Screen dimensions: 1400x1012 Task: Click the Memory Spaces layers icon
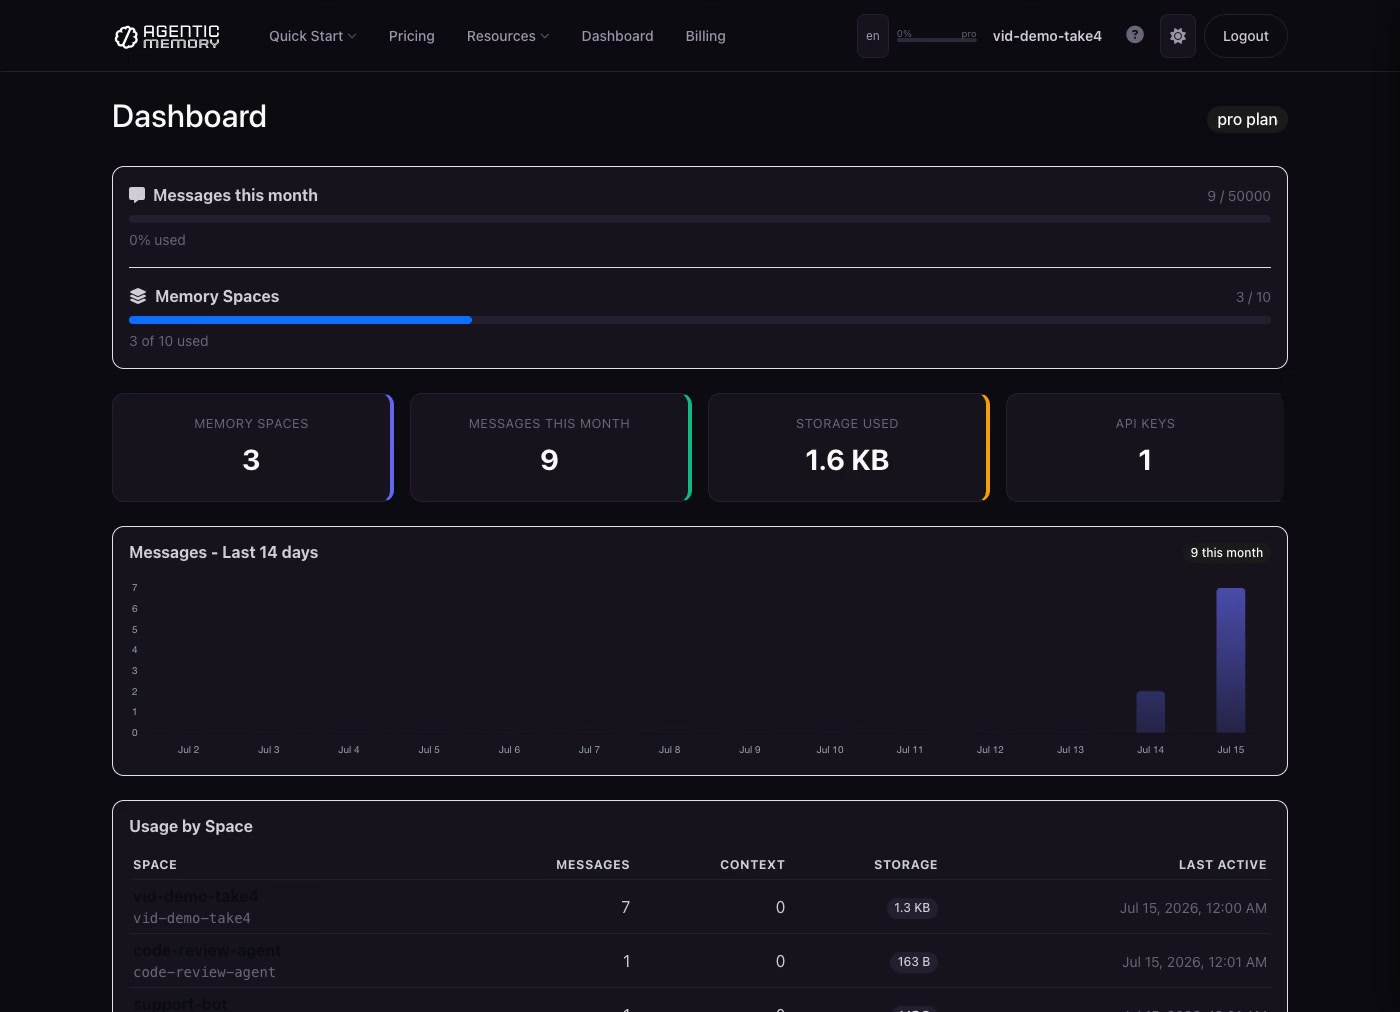tap(138, 296)
